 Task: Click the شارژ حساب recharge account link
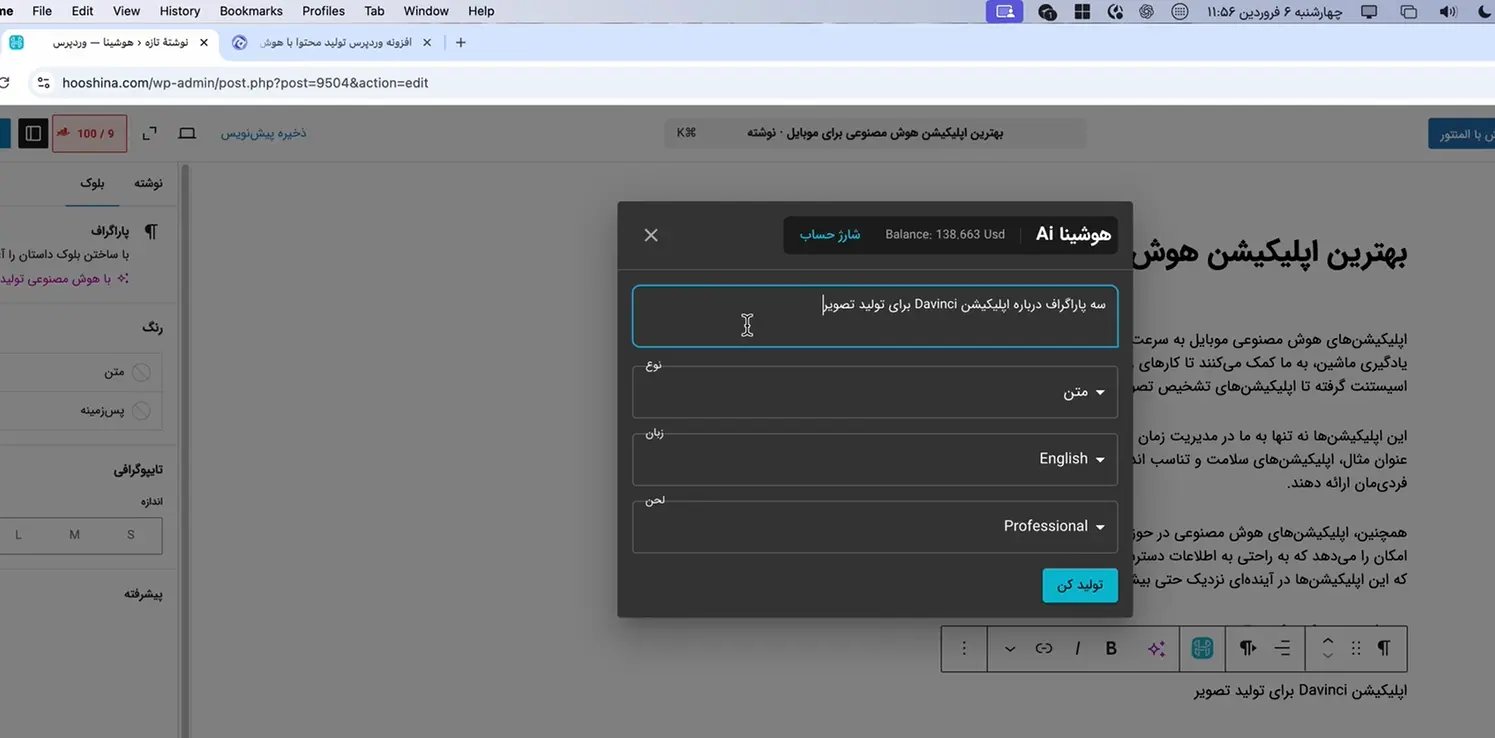pyautogui.click(x=829, y=234)
